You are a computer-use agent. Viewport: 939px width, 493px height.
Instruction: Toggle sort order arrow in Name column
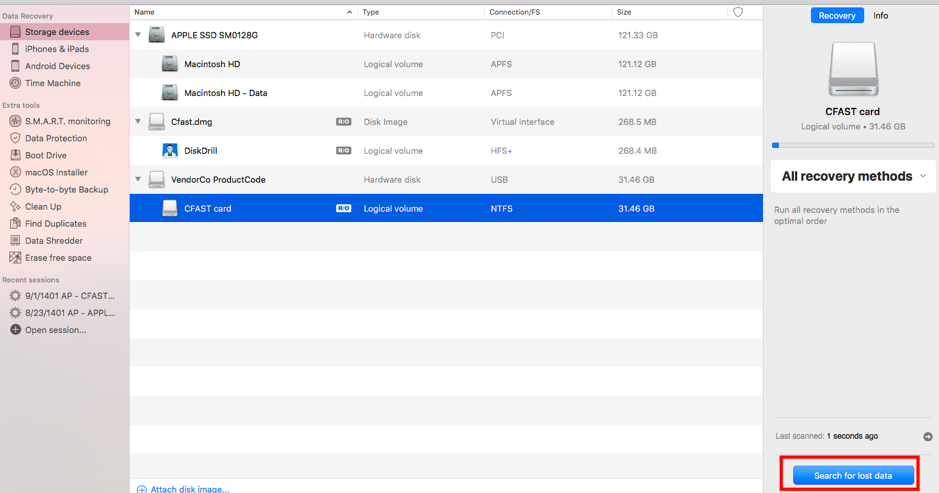tap(349, 12)
